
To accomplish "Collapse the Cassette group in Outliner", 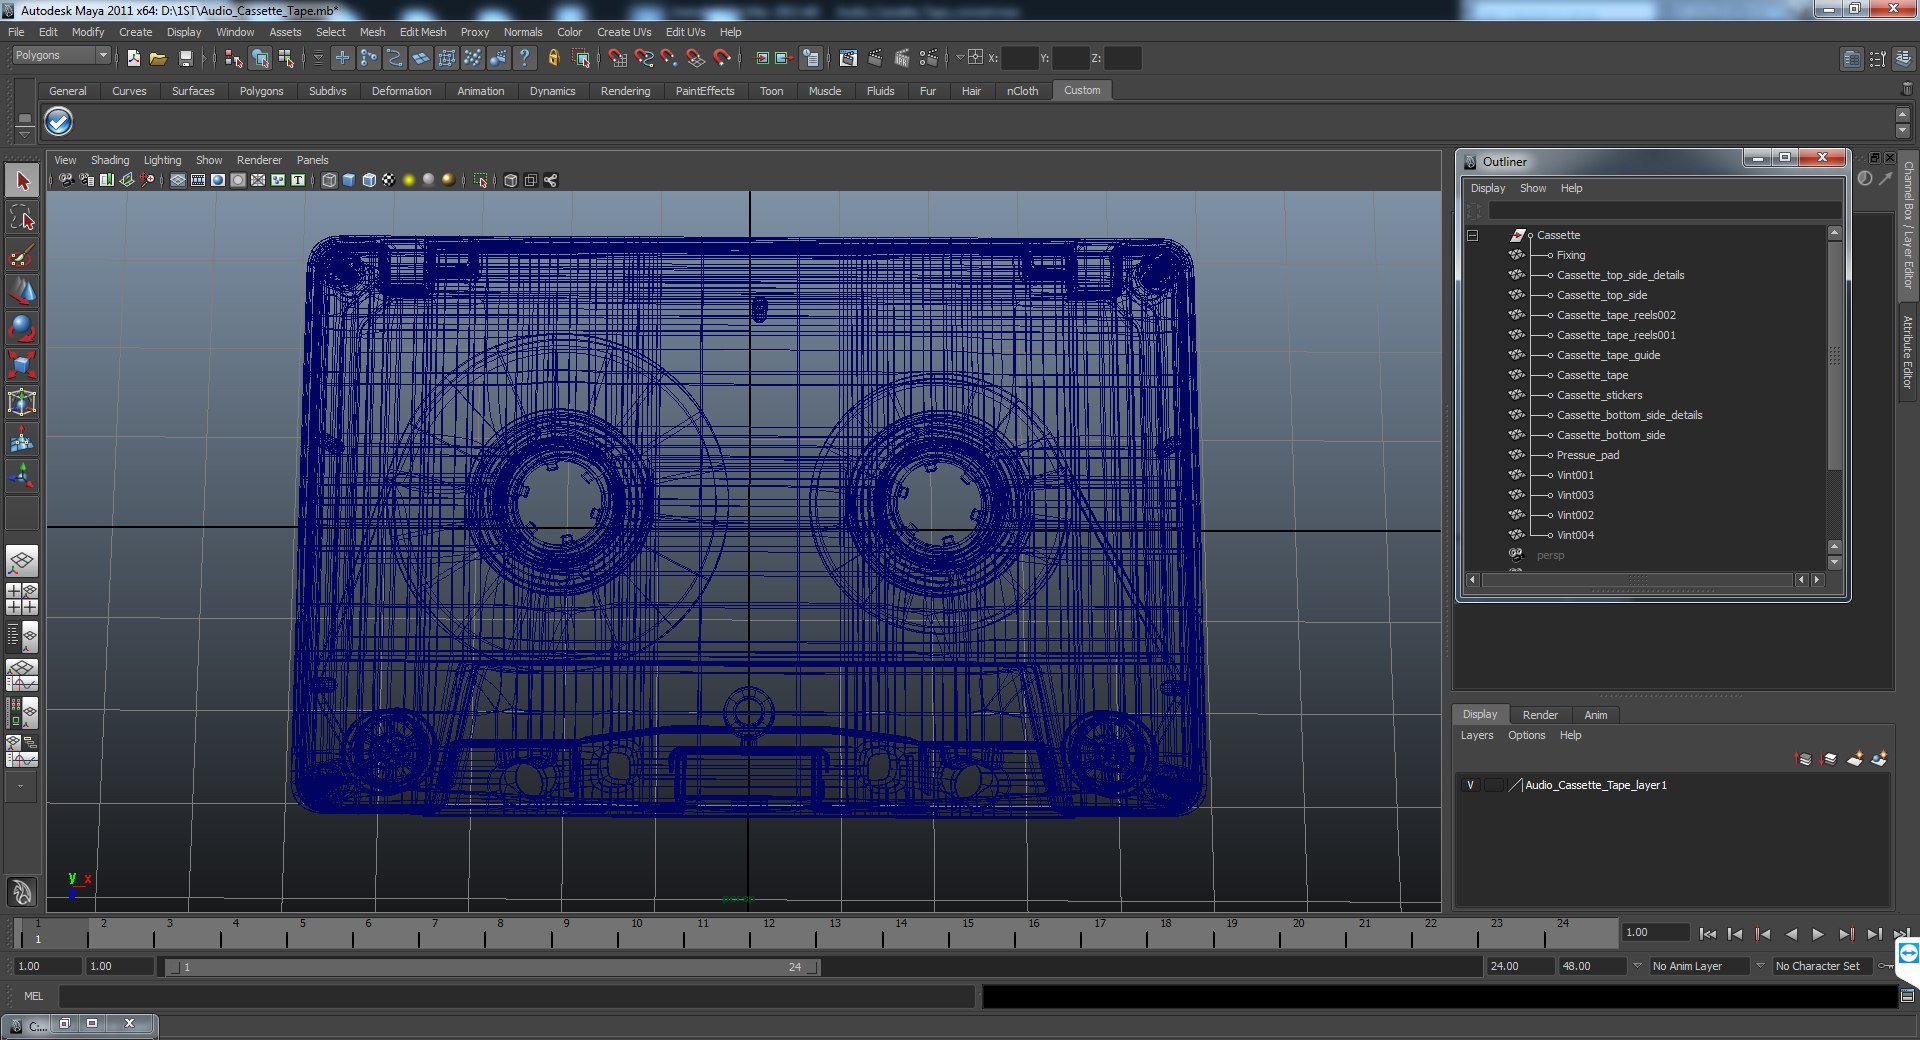I will pyautogui.click(x=1472, y=236).
